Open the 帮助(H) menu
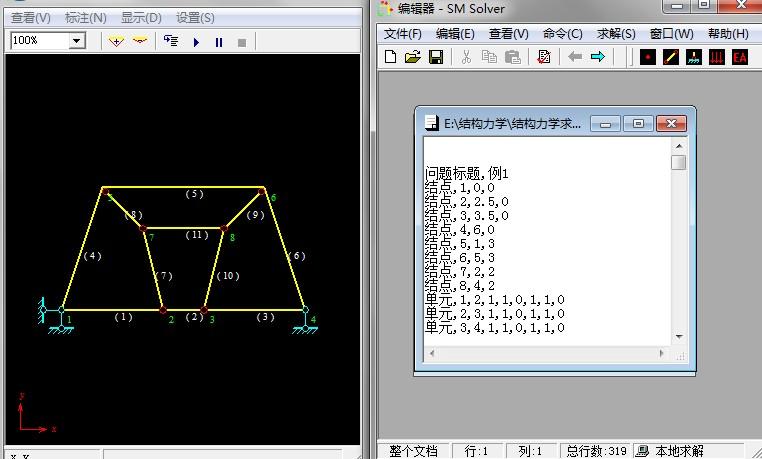Image resolution: width=762 pixels, height=459 pixels. click(728, 34)
